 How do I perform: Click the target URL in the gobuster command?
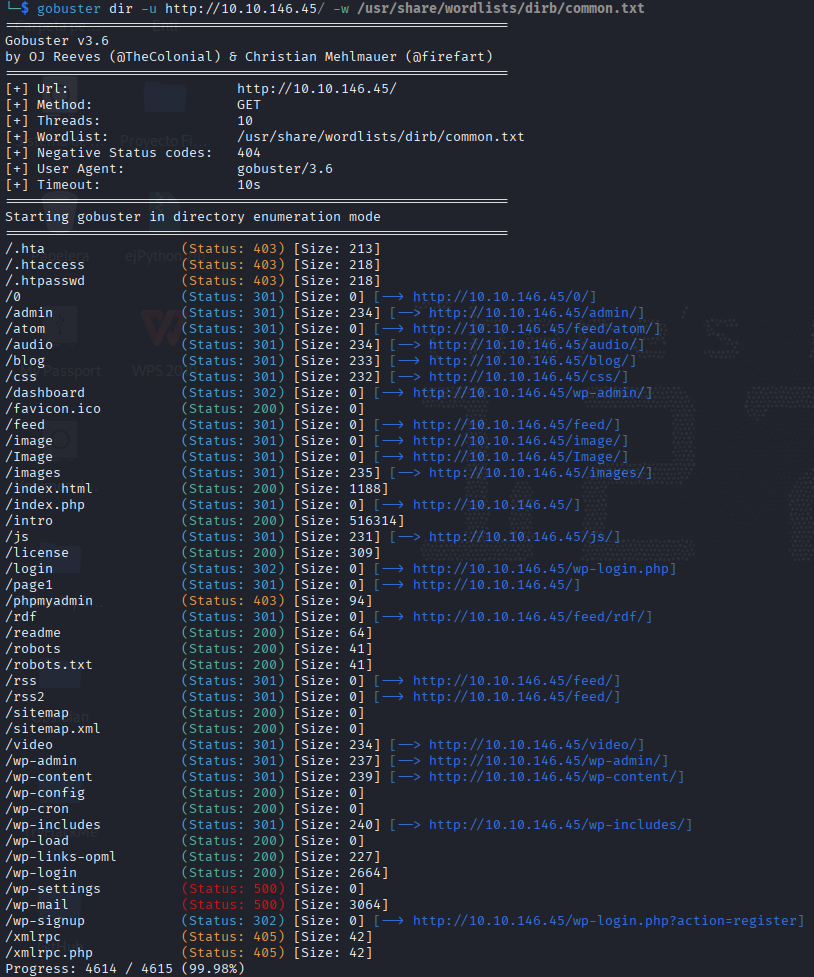click(x=244, y=9)
